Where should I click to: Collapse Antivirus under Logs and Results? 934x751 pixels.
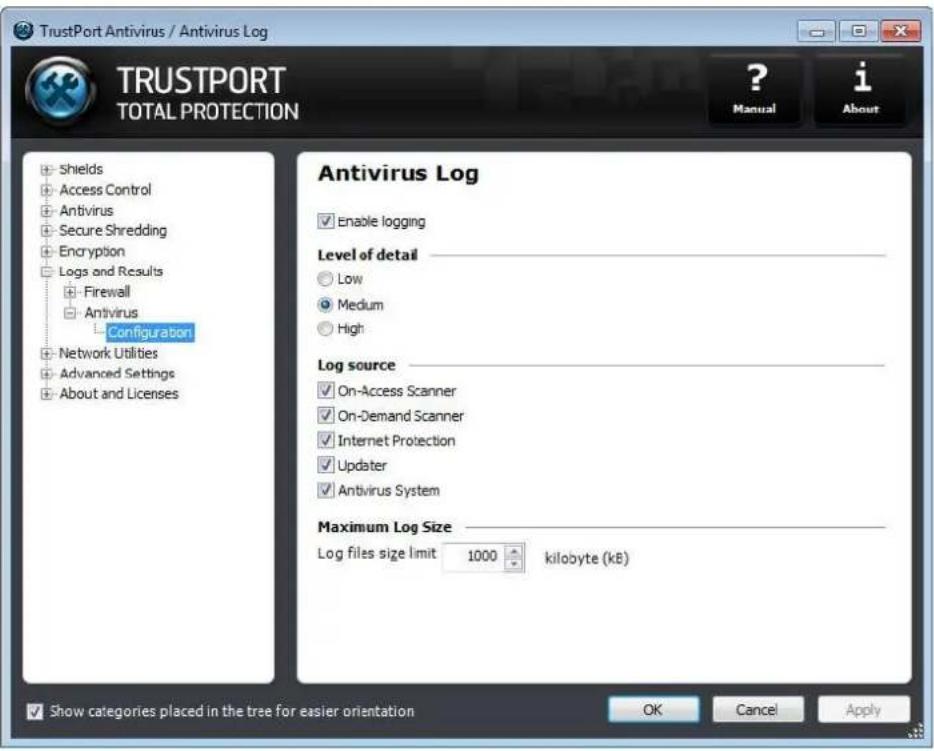(x=70, y=313)
